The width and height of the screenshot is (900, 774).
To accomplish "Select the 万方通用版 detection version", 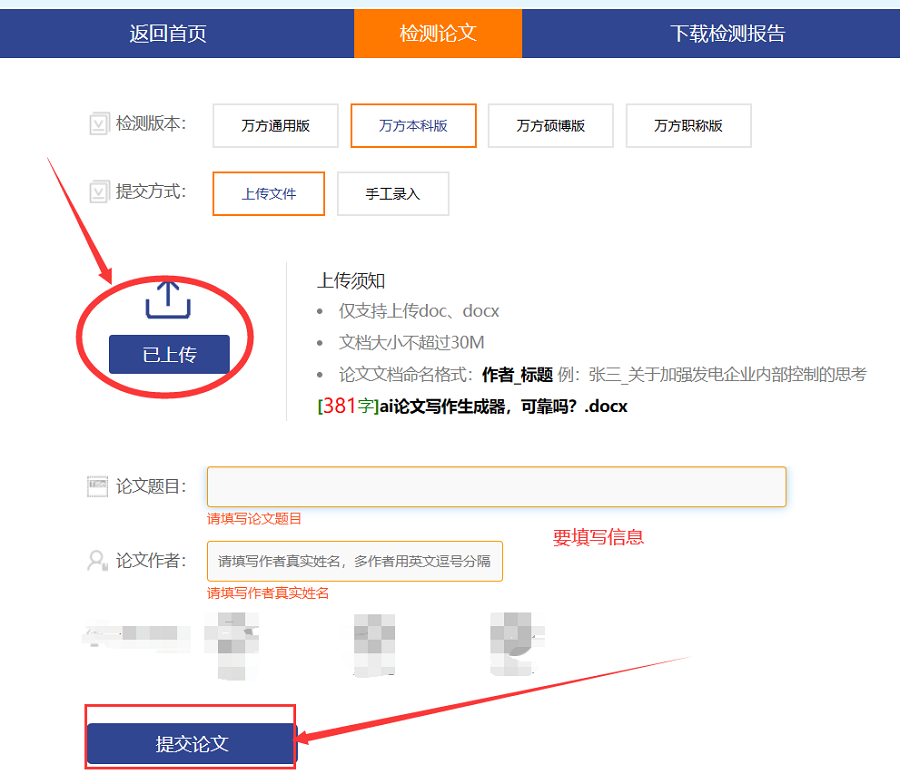I will point(275,126).
